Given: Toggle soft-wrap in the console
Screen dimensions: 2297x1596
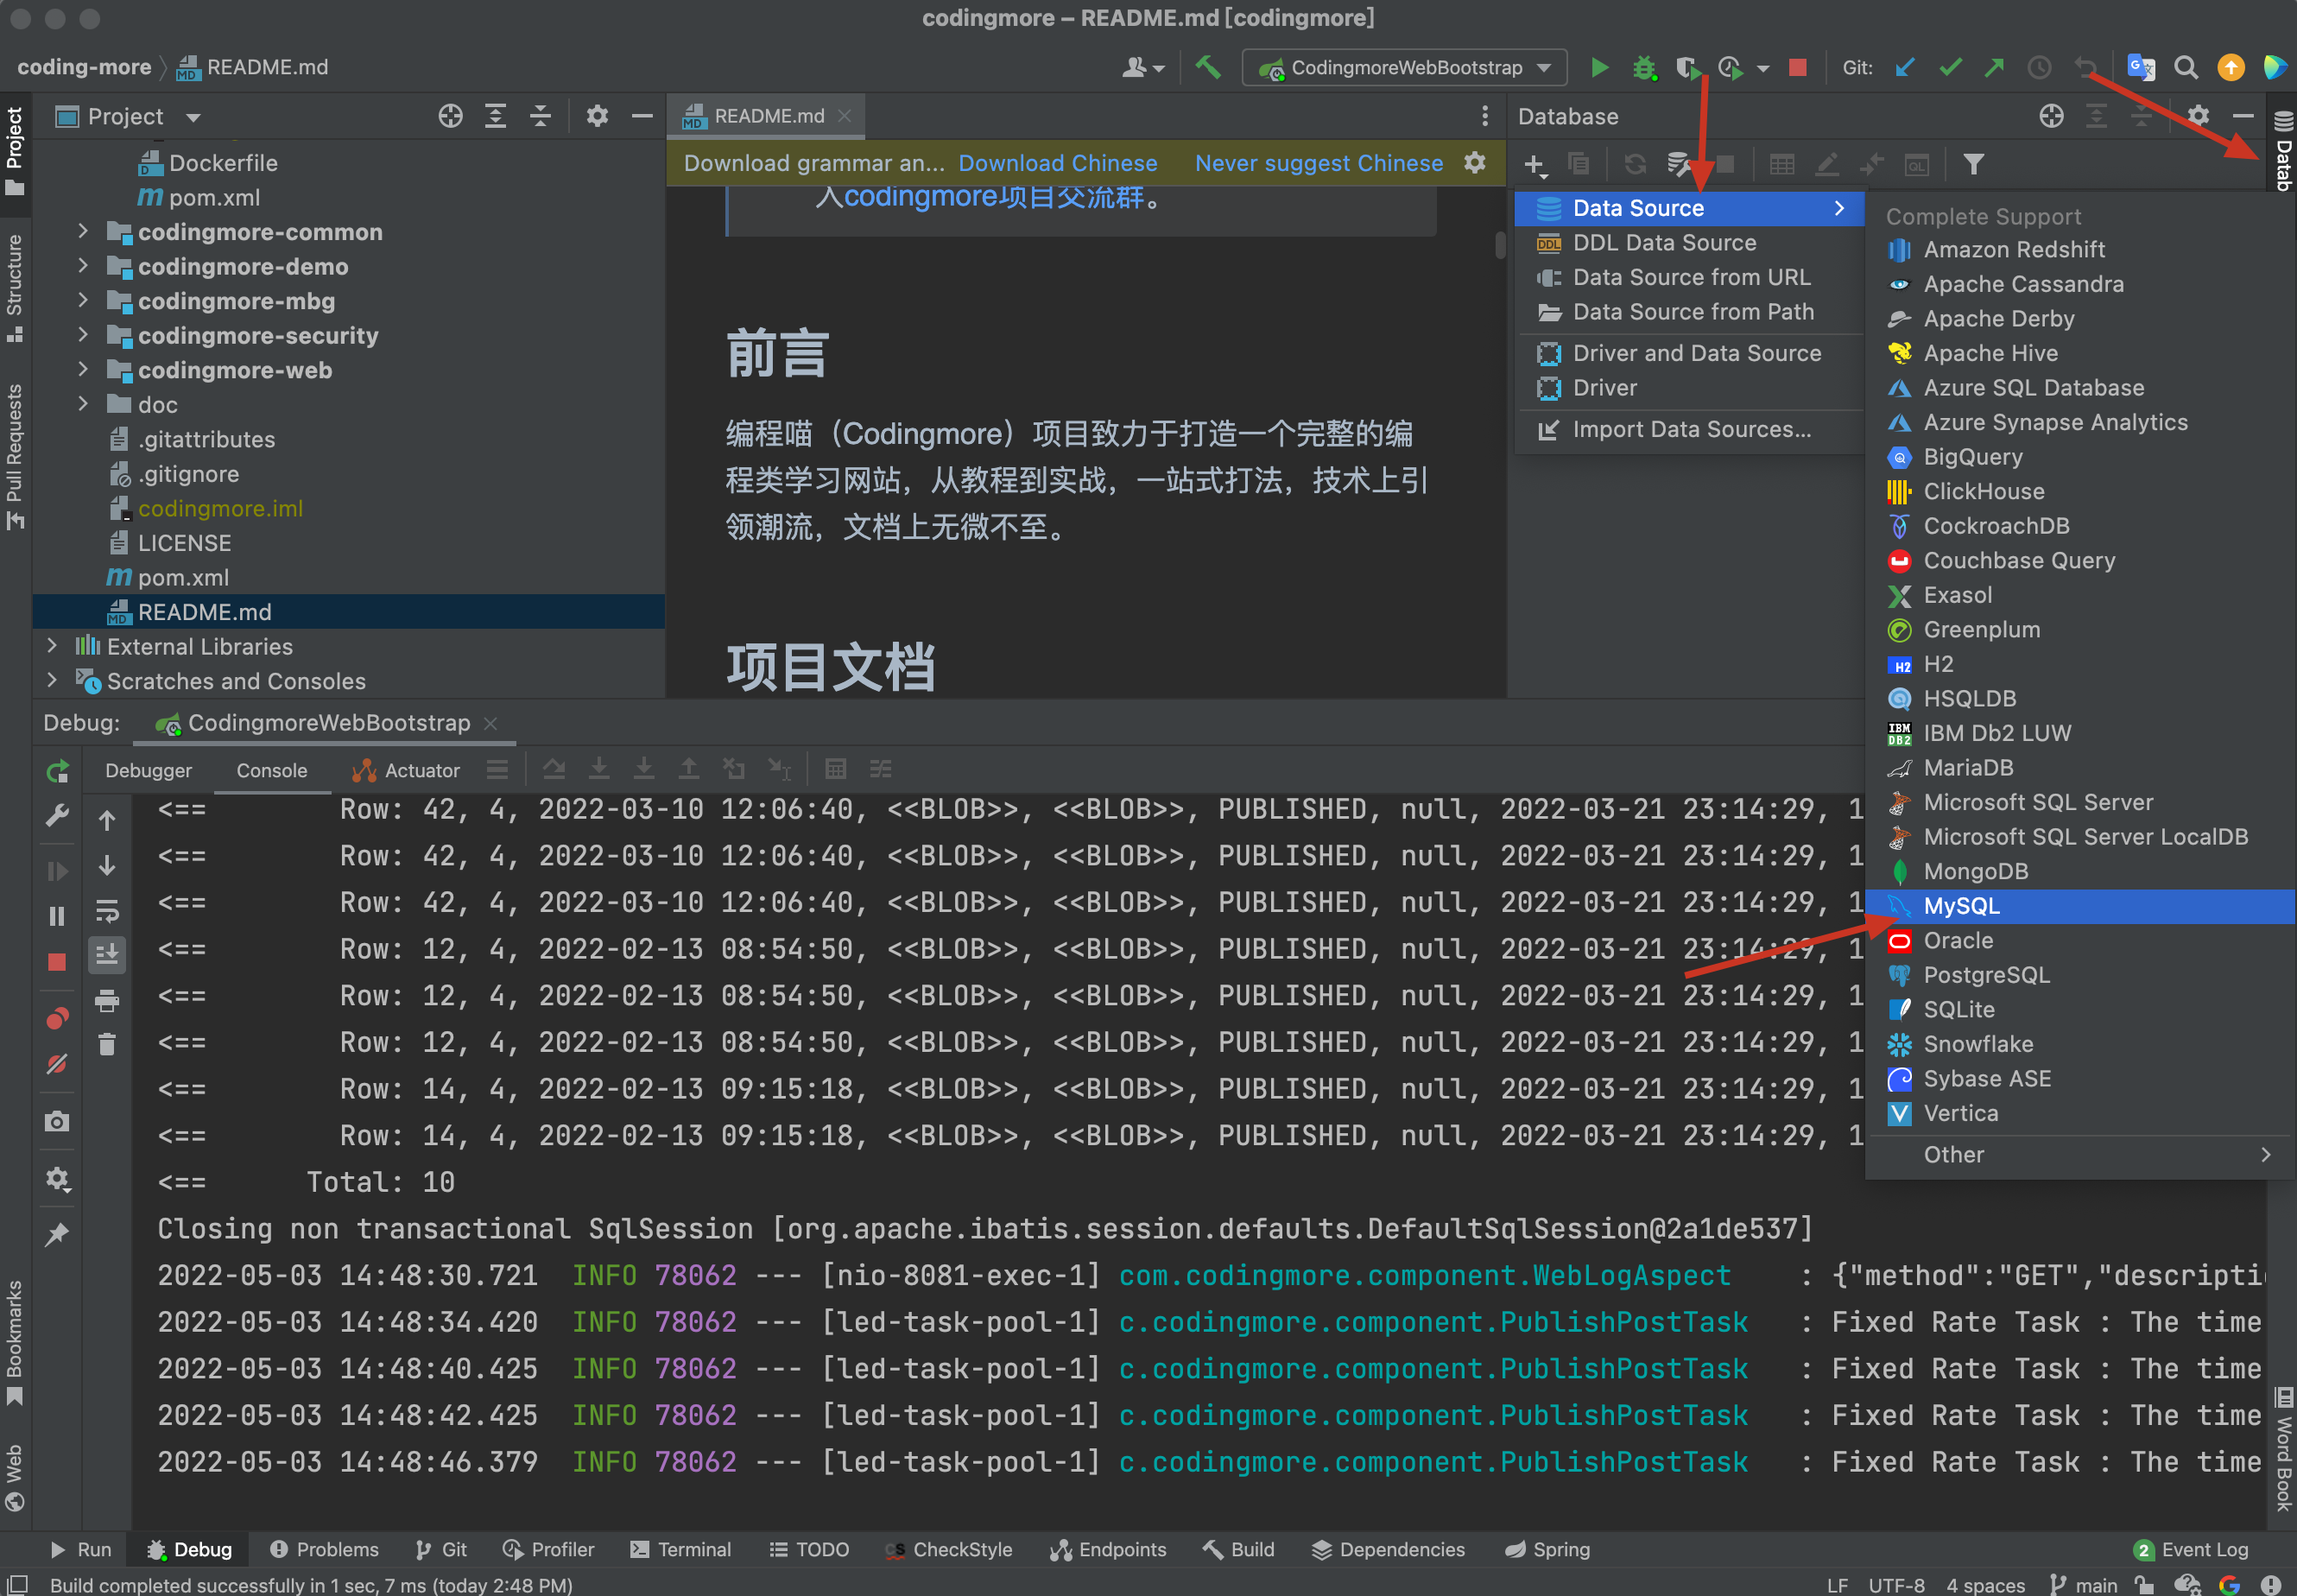Looking at the screenshot, I should point(107,911).
